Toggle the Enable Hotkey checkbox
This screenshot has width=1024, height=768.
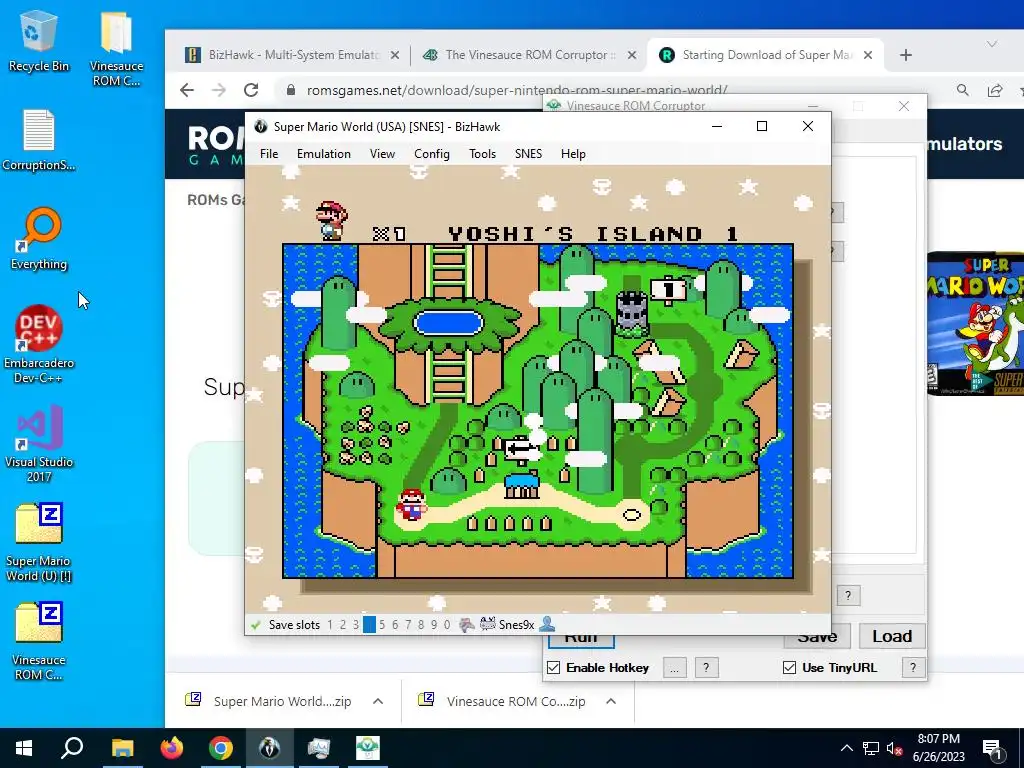tap(554, 667)
